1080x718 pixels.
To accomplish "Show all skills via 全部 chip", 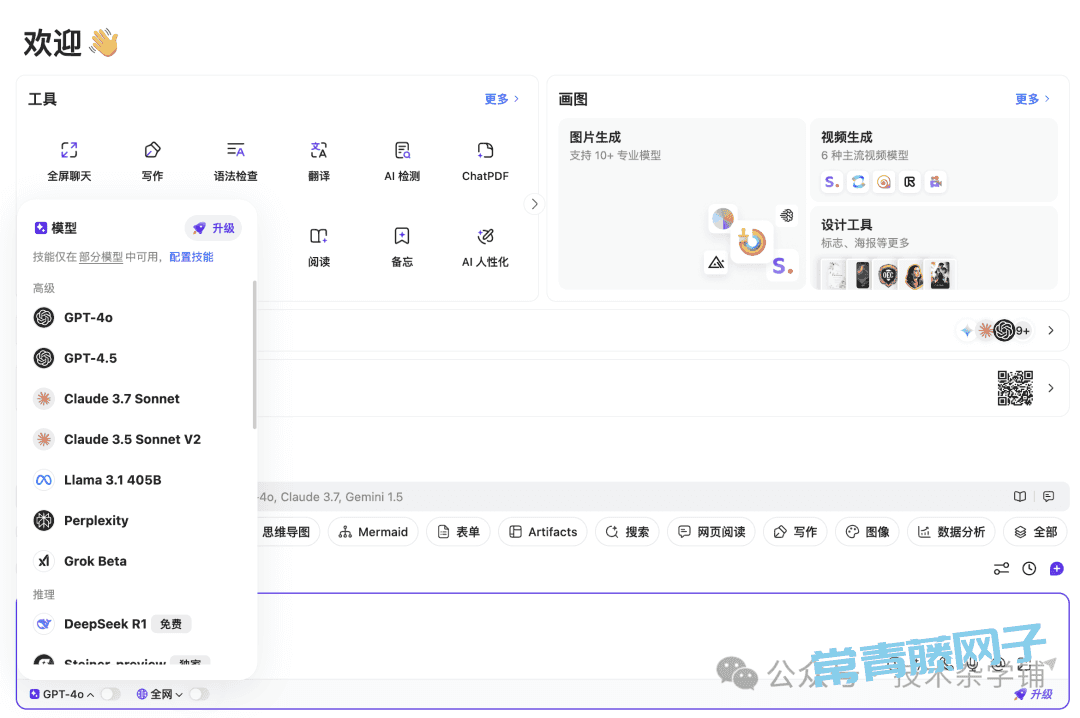I will tap(1035, 532).
